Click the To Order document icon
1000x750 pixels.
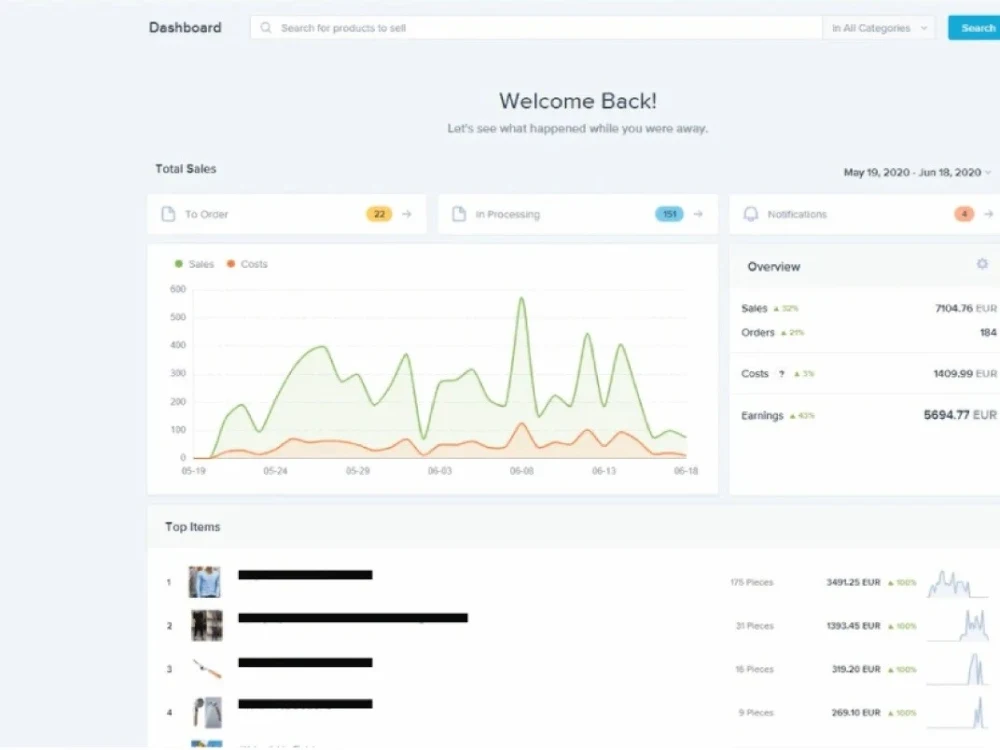coord(168,214)
